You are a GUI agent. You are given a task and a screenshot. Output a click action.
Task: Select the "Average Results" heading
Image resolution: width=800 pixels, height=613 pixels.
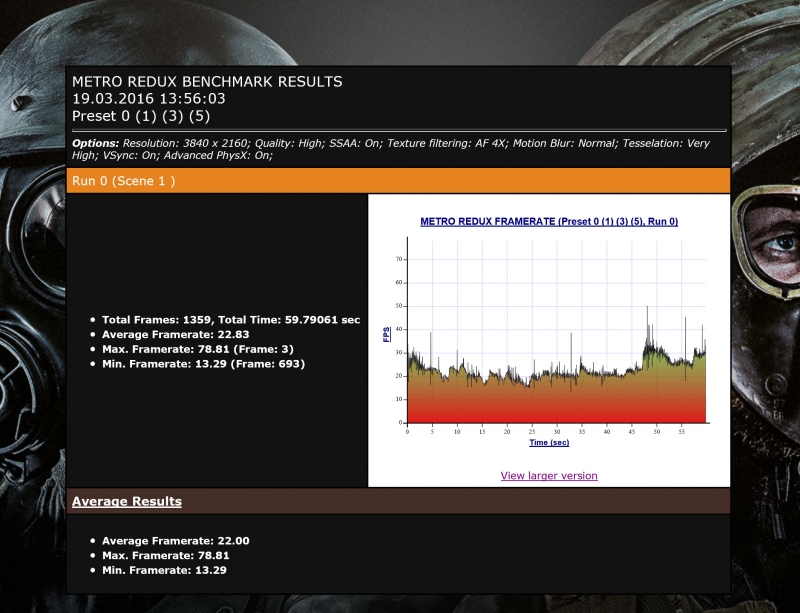tap(127, 501)
